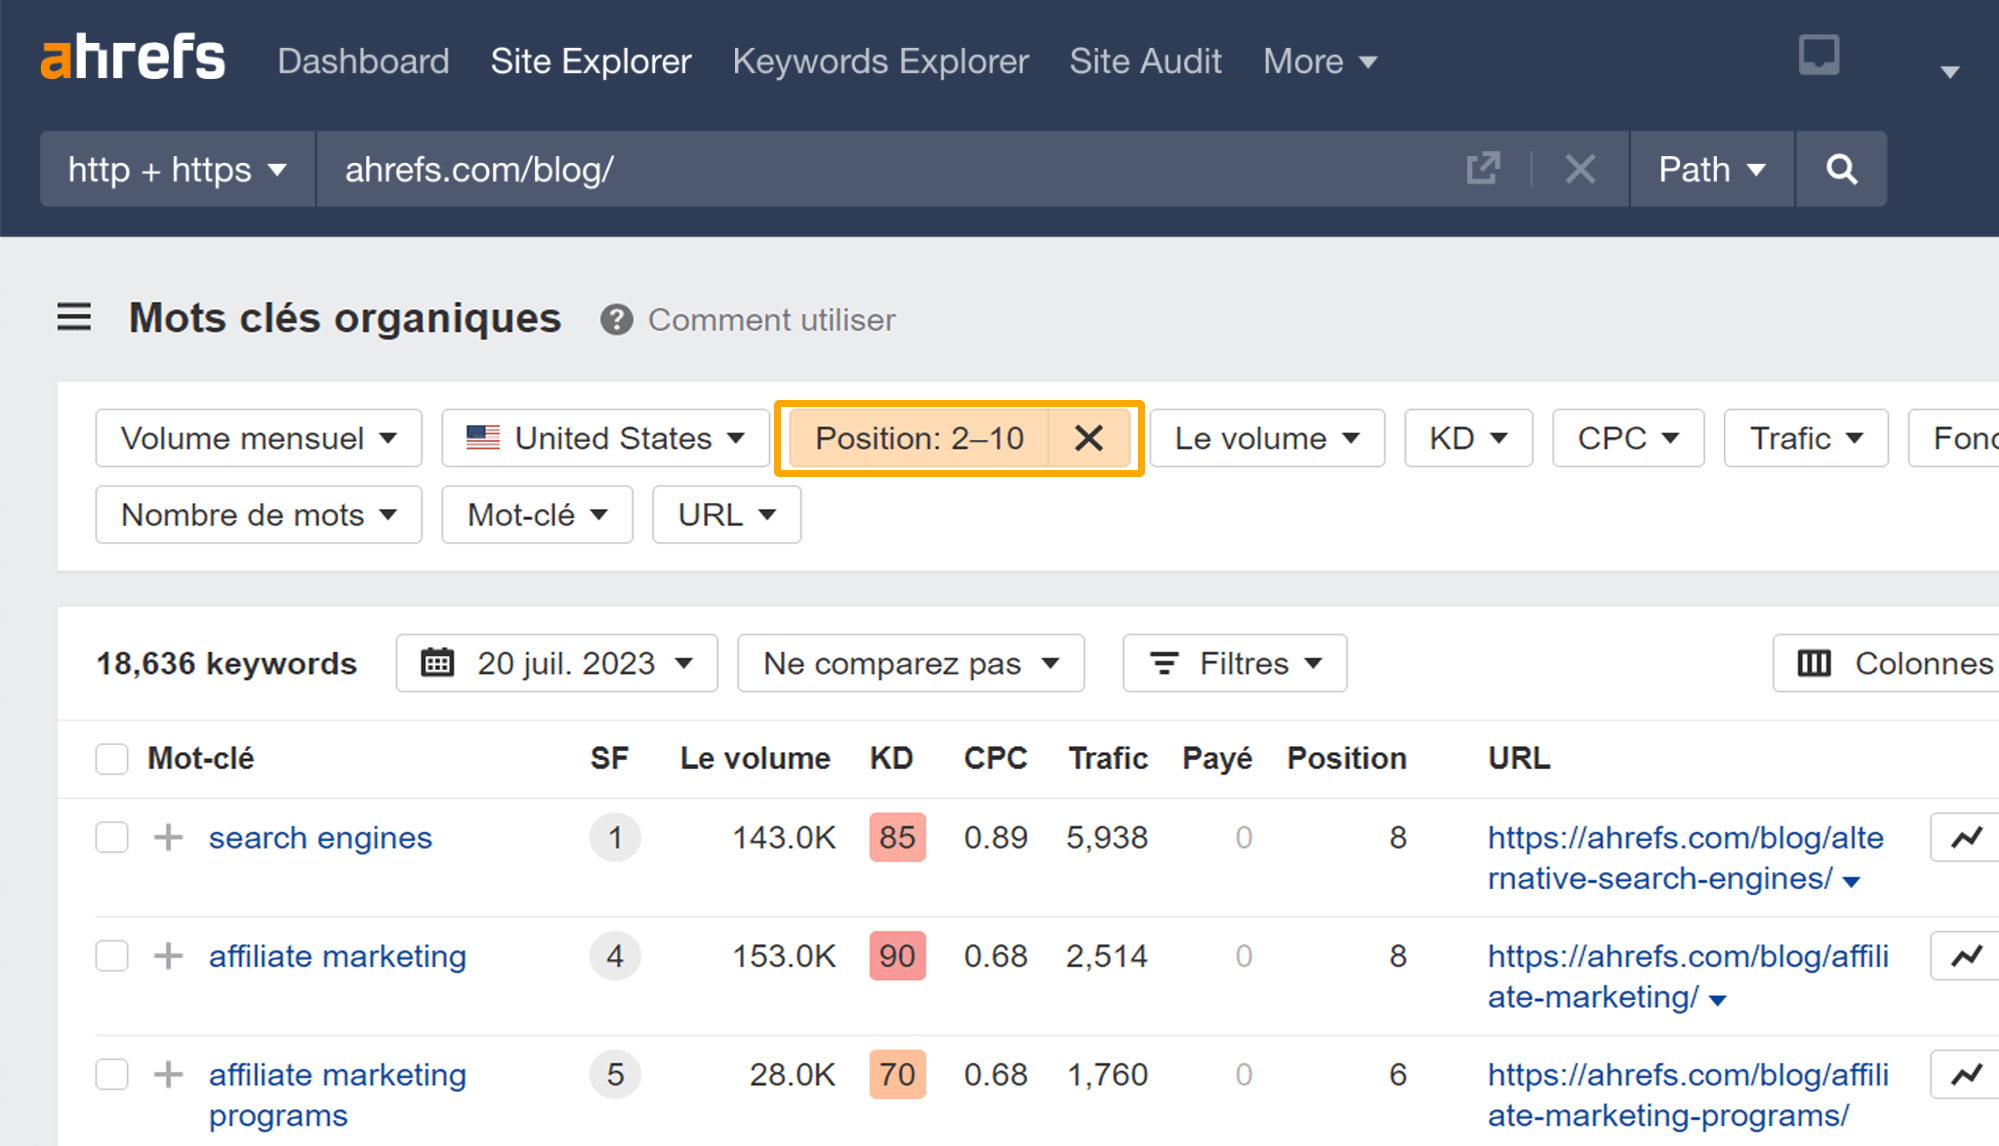Image resolution: width=1999 pixels, height=1146 pixels.
Task: Open the search magnifier to run query
Action: [x=1841, y=169]
